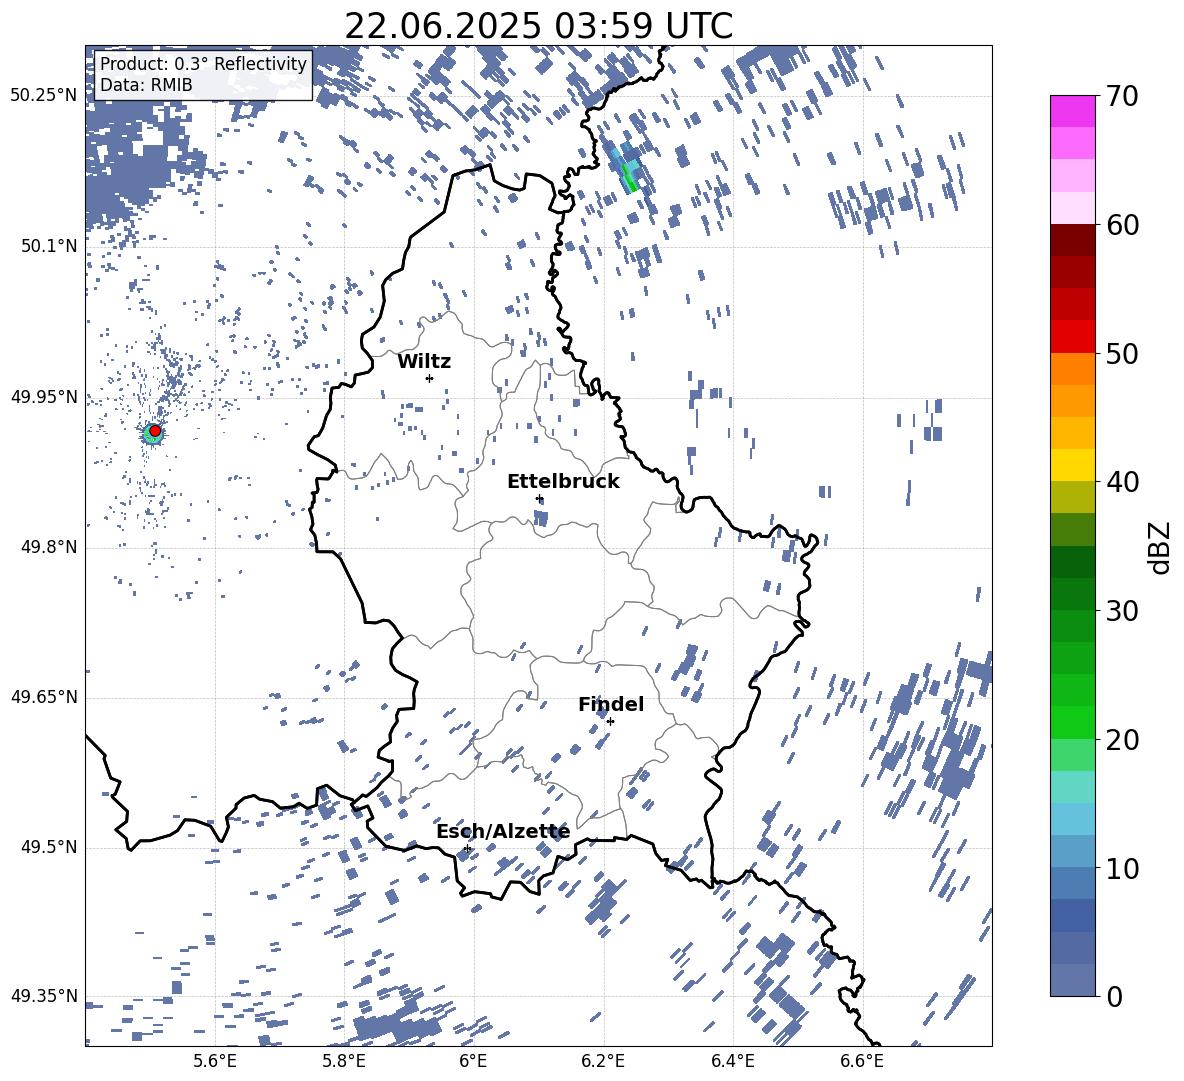This screenshot has width=1184, height=1081.
Task: Click the 49.35°N latitude label
Action: pos(44,996)
